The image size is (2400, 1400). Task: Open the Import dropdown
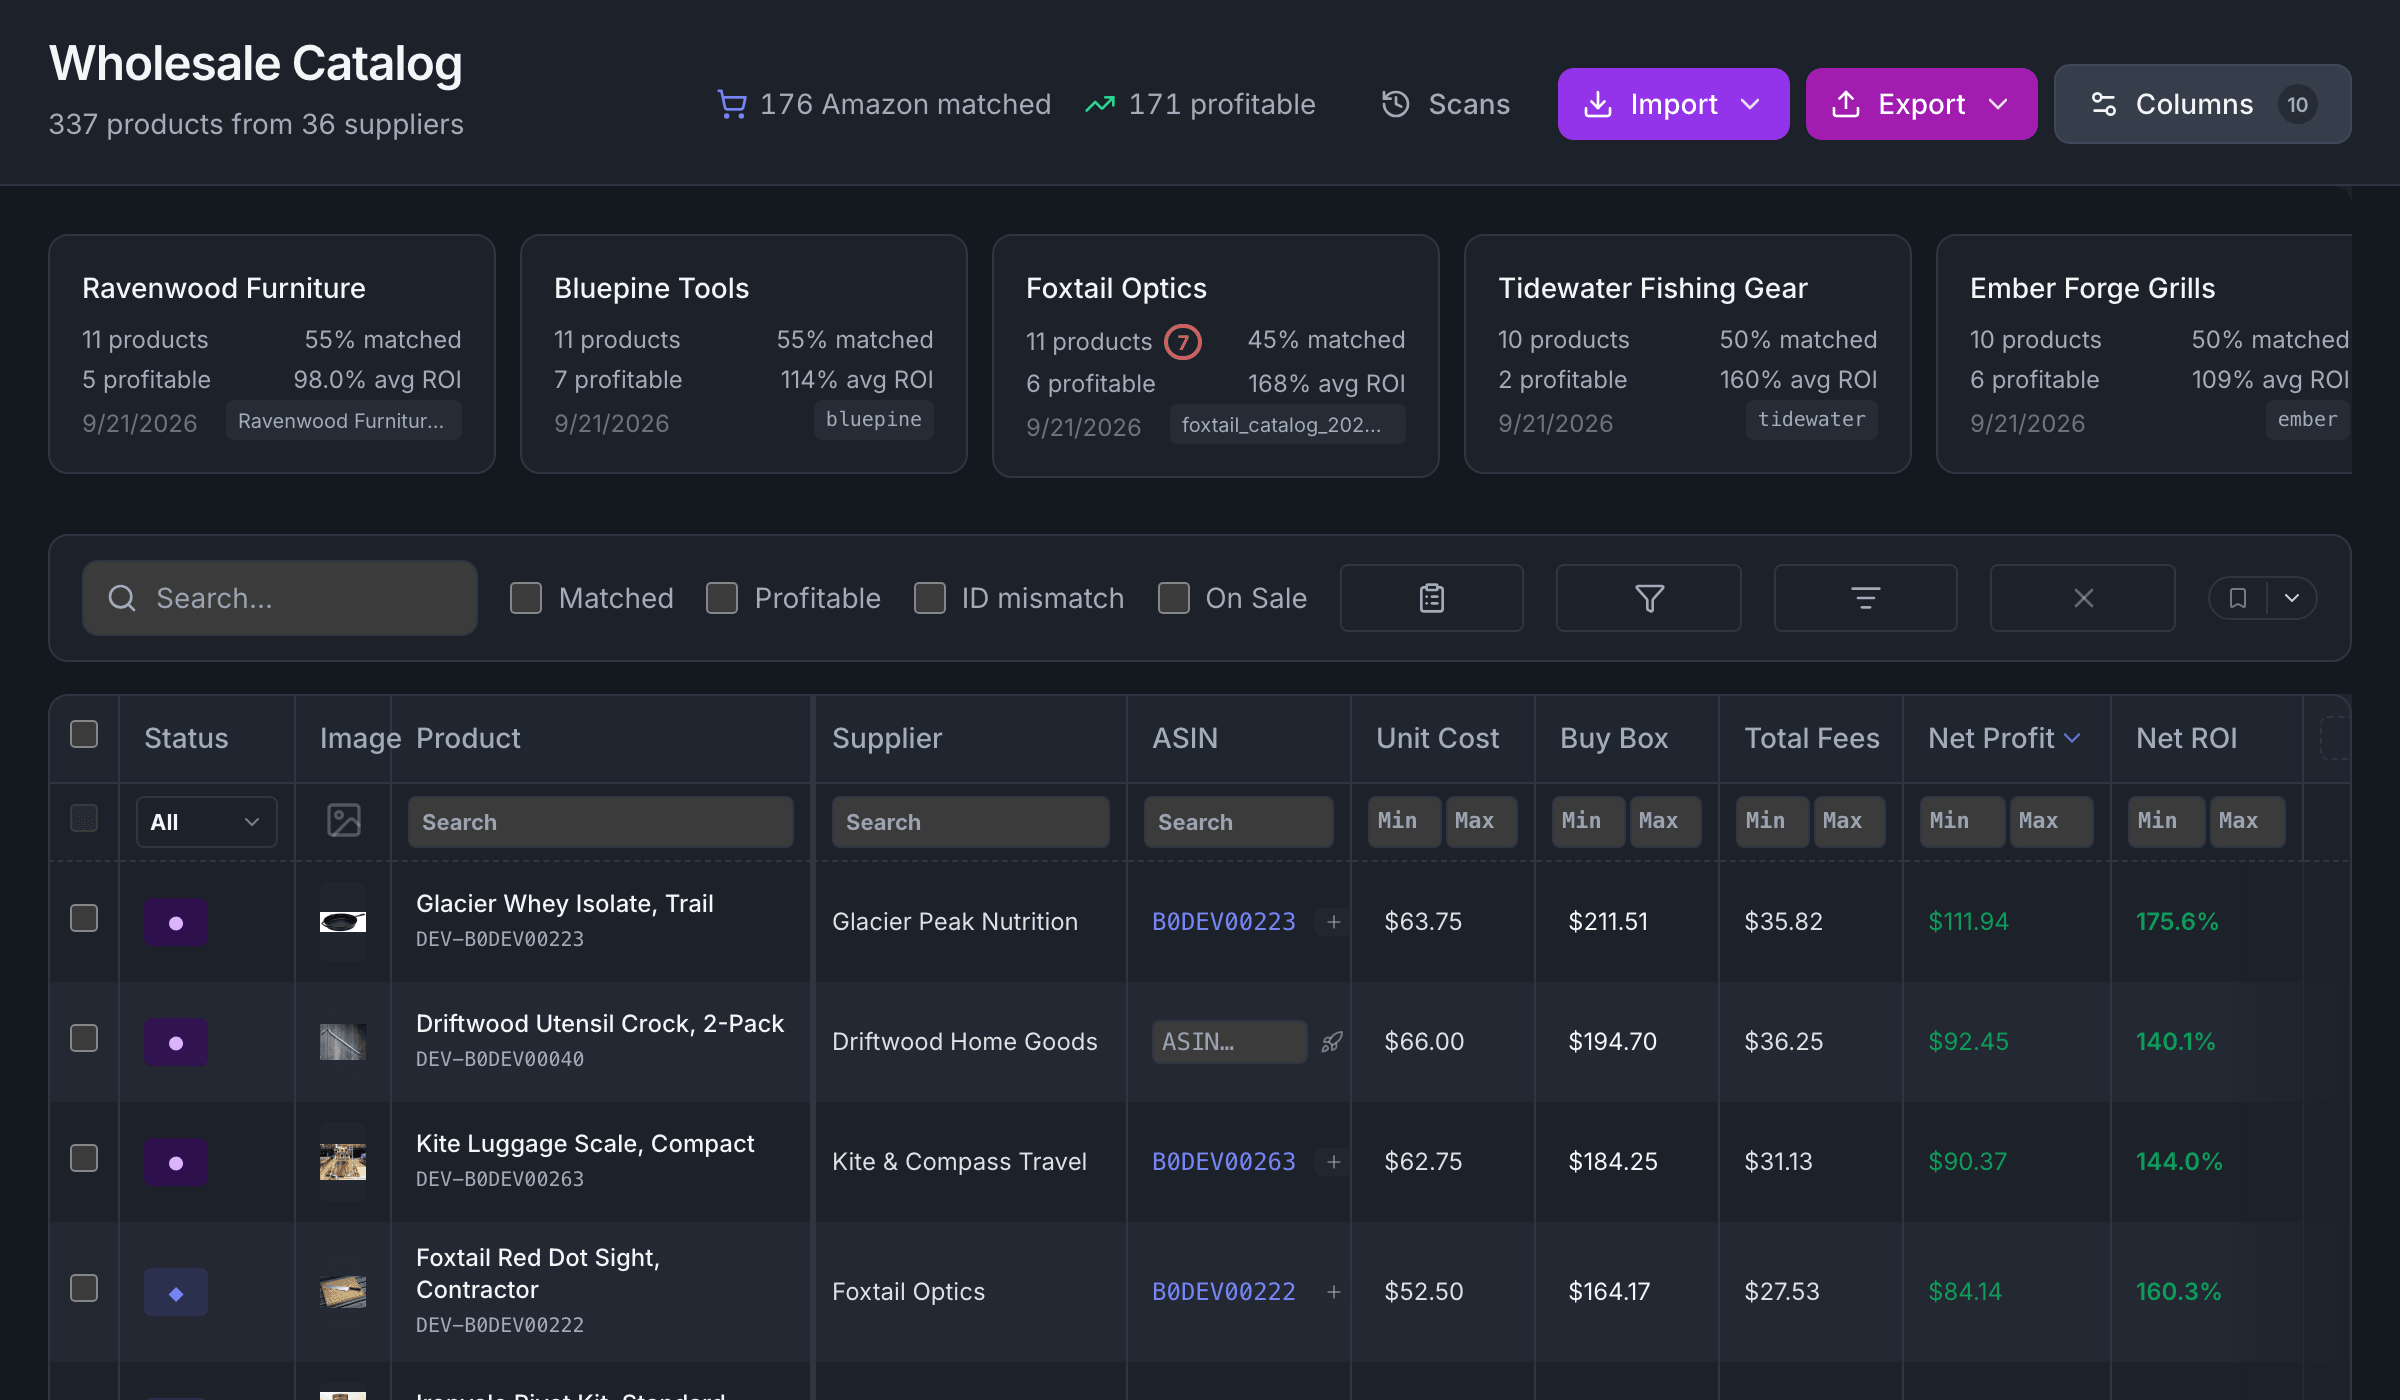tap(1673, 104)
